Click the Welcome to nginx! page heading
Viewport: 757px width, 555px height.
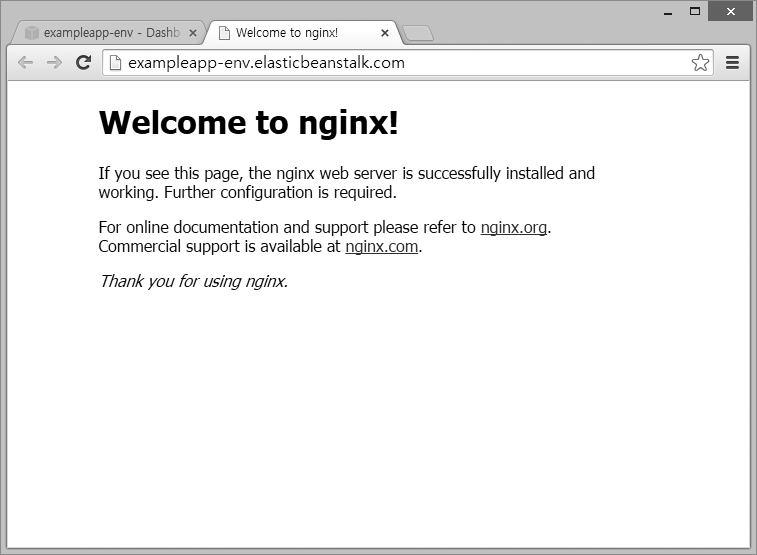coord(248,123)
